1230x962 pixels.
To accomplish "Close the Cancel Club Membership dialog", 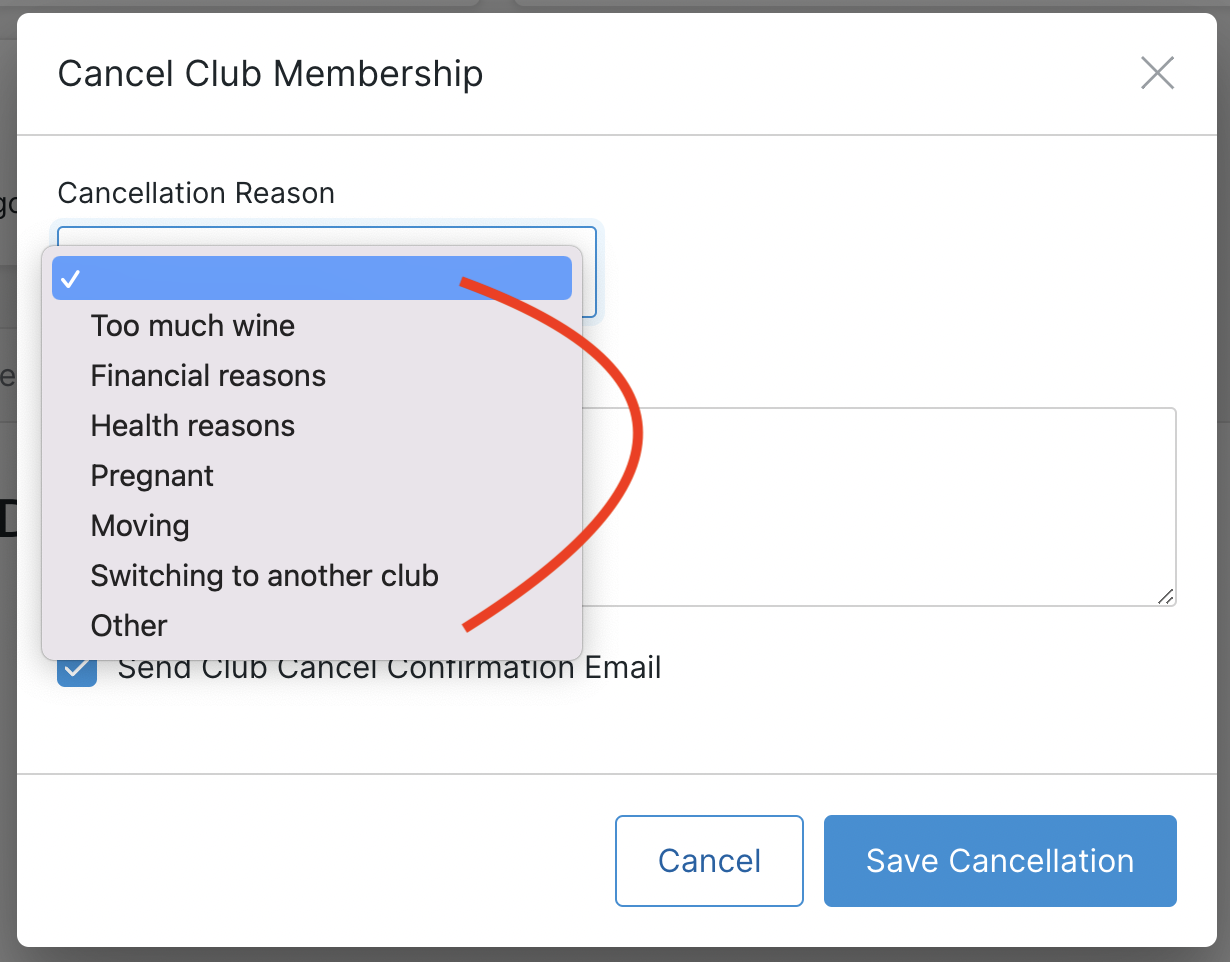I will pyautogui.click(x=1157, y=73).
